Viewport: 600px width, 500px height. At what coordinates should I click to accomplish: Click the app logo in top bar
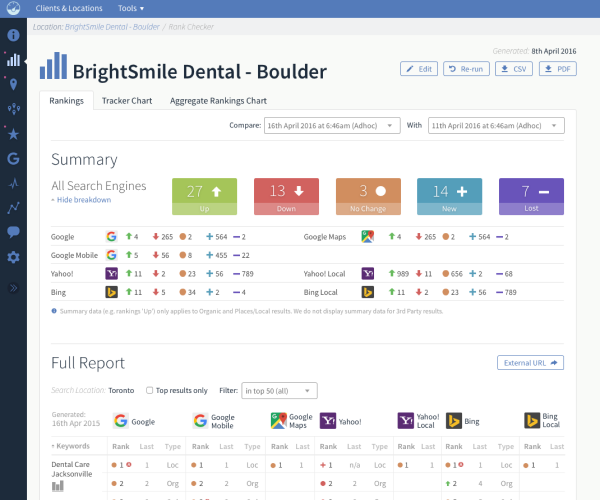[x=13, y=8]
